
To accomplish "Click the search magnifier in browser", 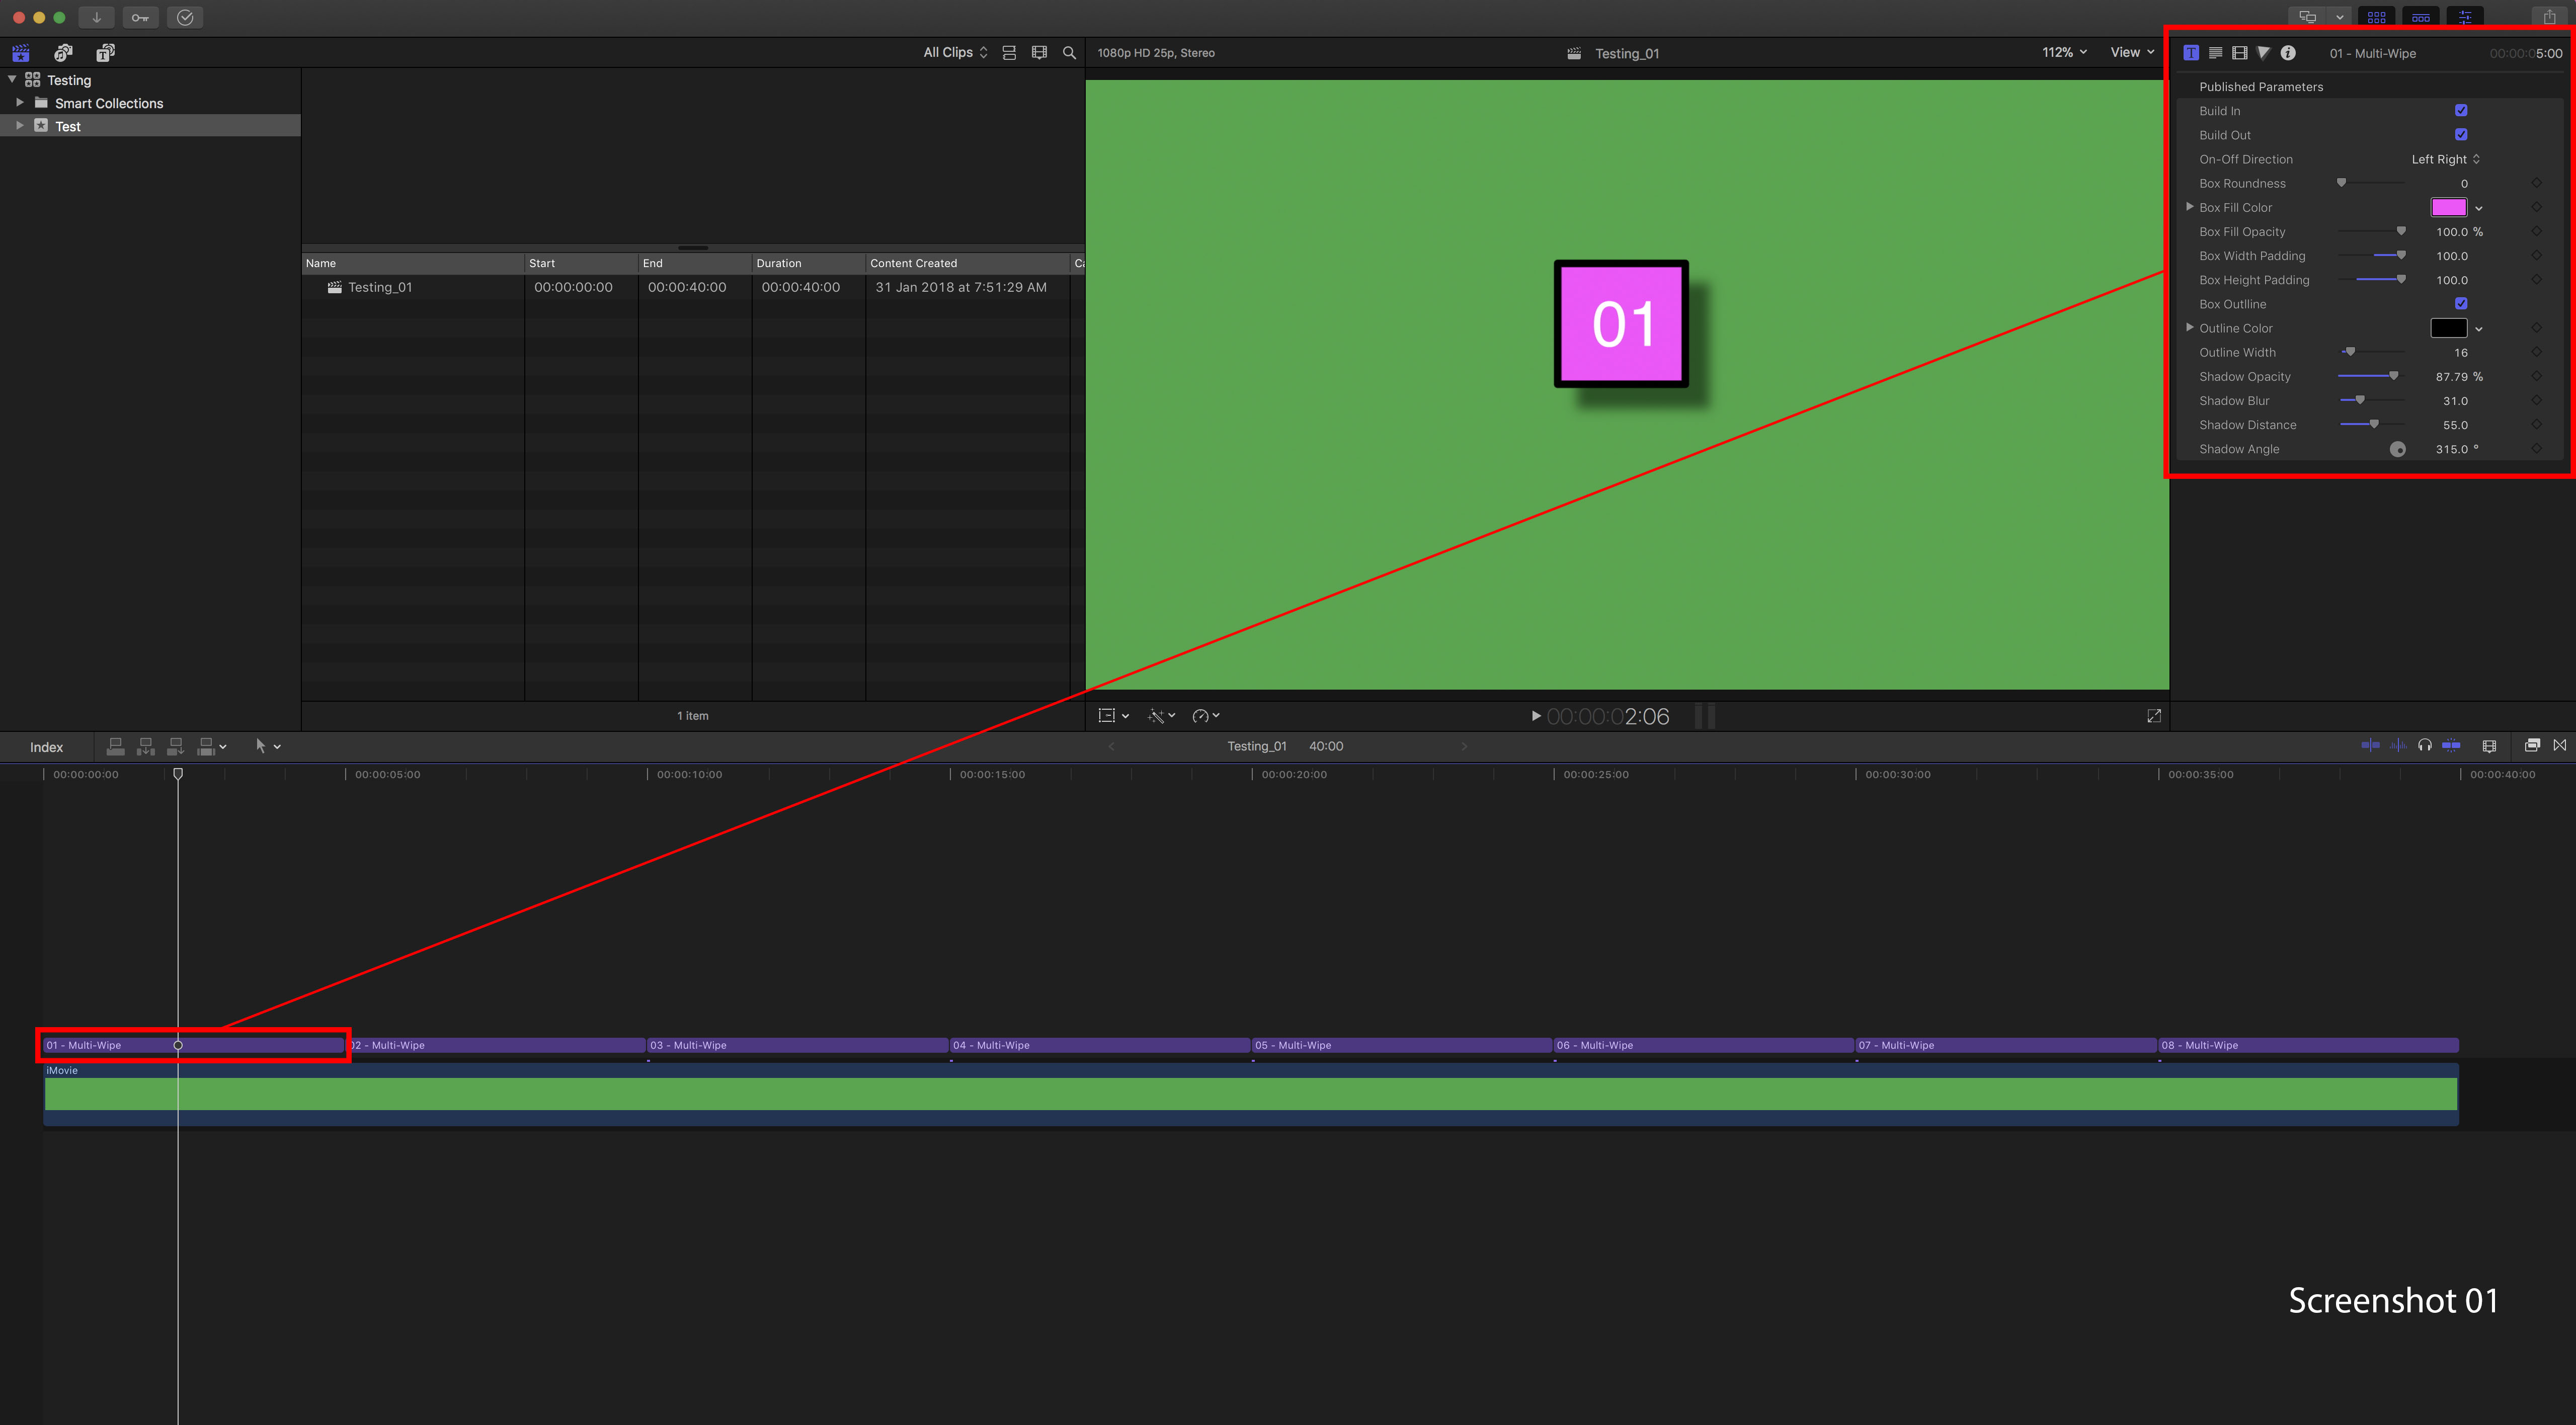I will click(x=1069, y=53).
